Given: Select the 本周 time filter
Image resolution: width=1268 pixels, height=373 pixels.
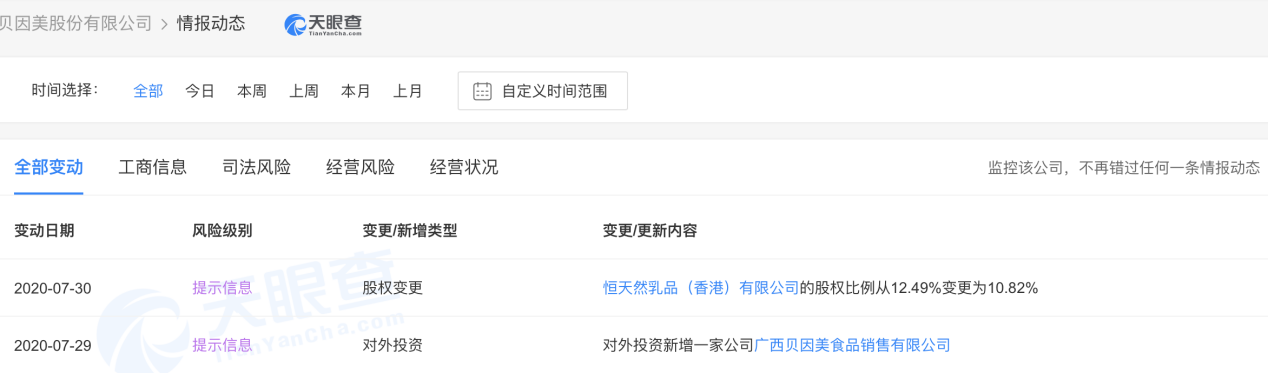Looking at the screenshot, I should (x=252, y=91).
